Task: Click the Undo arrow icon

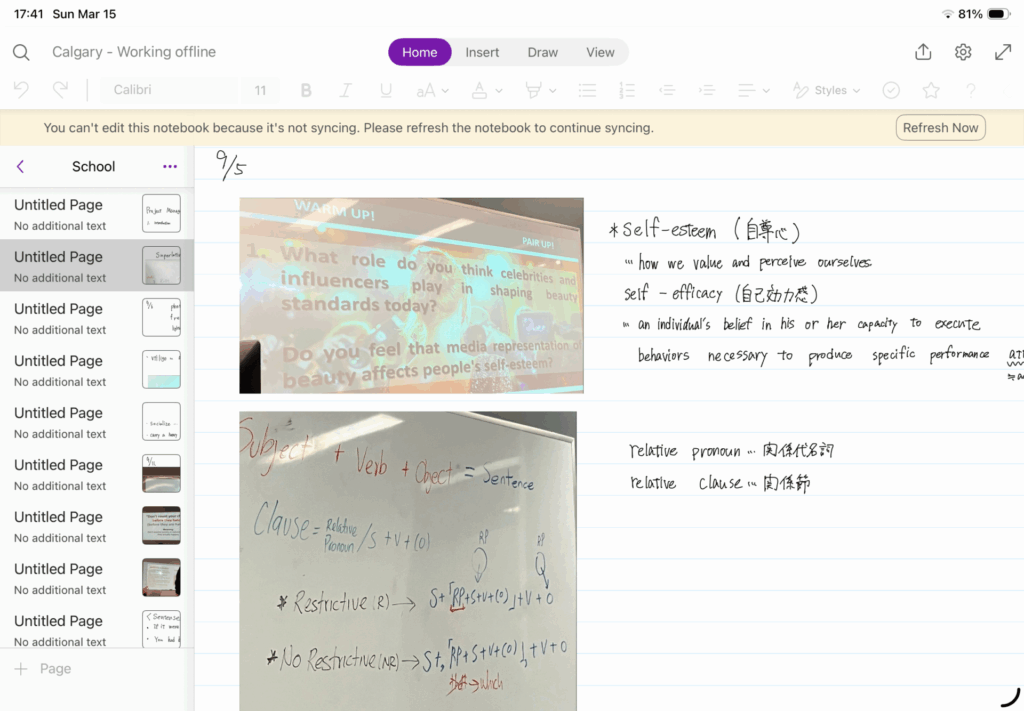Action: click(x=21, y=90)
